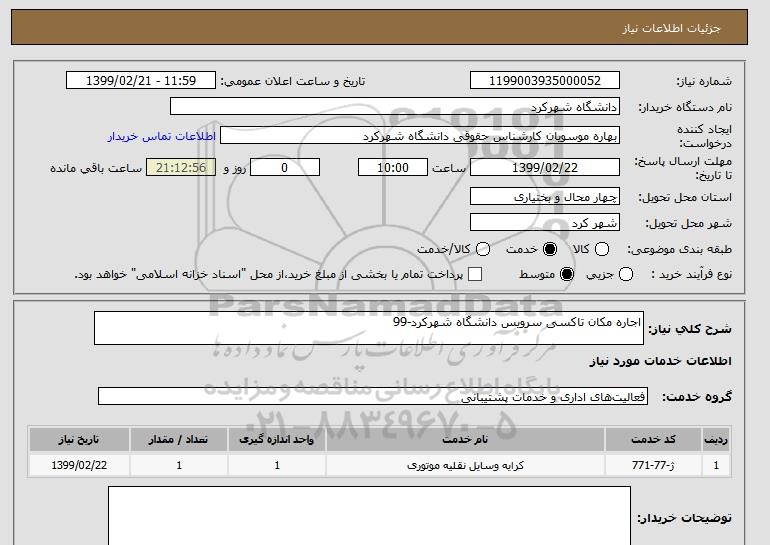Click the requester field بهاره موسویان
This screenshot has height=545, width=770.
tap(420, 136)
